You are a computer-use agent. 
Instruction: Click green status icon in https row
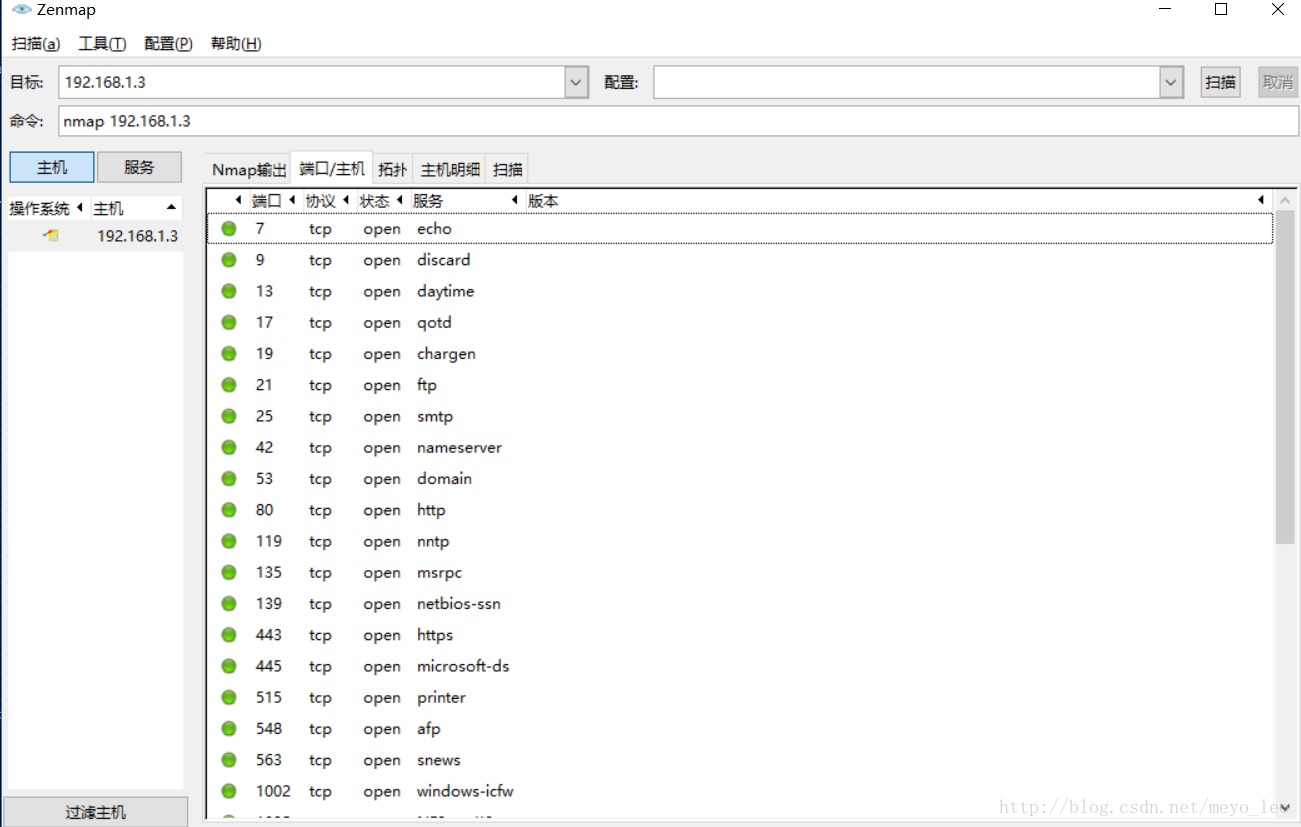[x=229, y=635]
